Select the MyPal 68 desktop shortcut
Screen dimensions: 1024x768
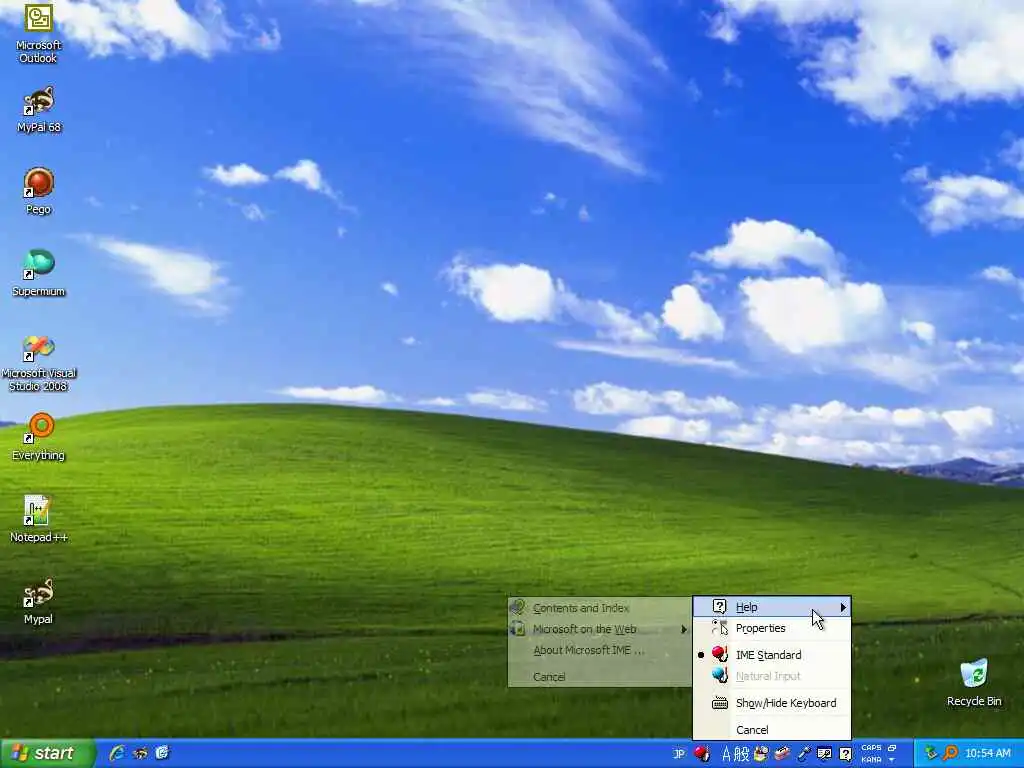(39, 109)
